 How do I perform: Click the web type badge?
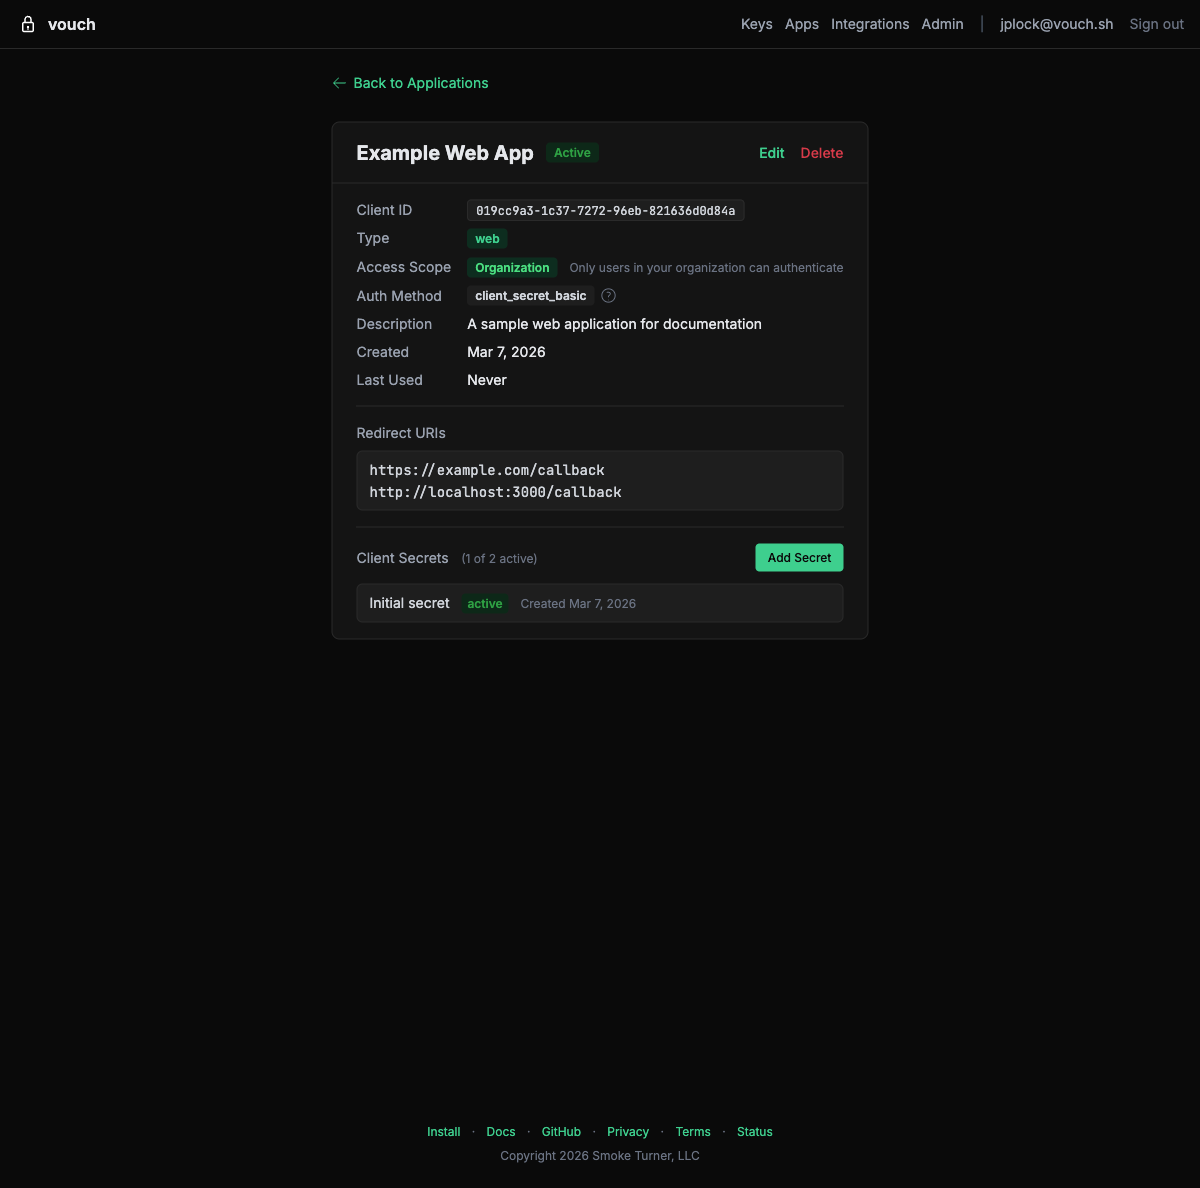pyautogui.click(x=487, y=238)
